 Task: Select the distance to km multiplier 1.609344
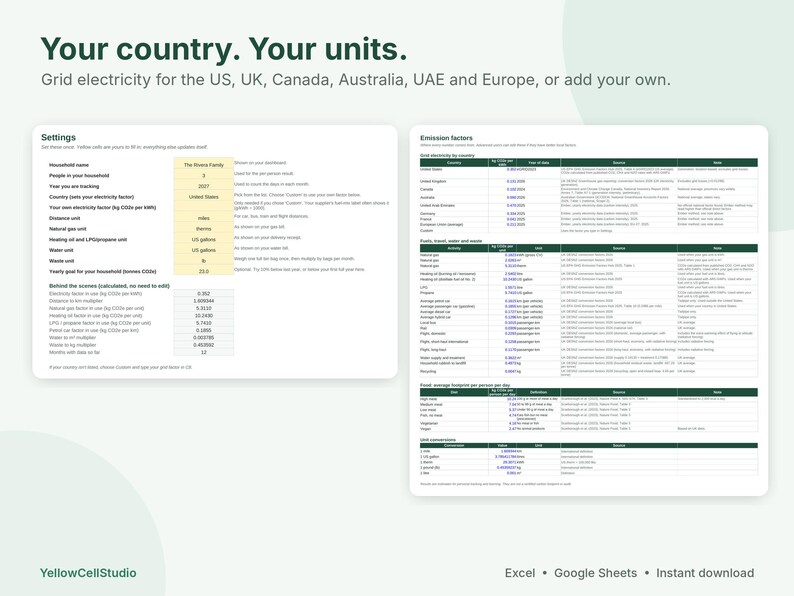pos(204,301)
